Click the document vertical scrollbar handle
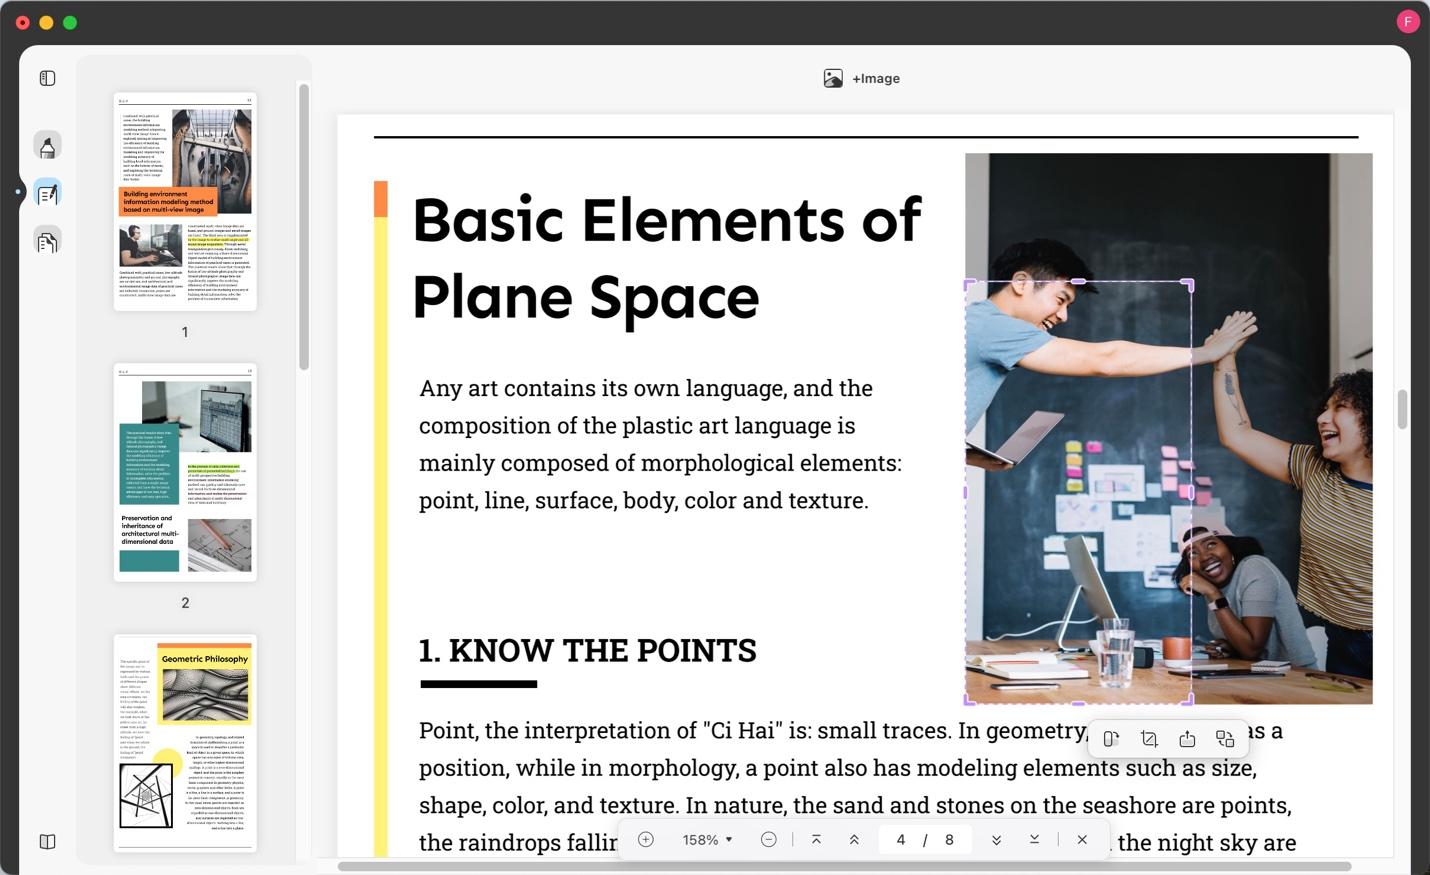This screenshot has width=1430, height=875. coord(1402,409)
